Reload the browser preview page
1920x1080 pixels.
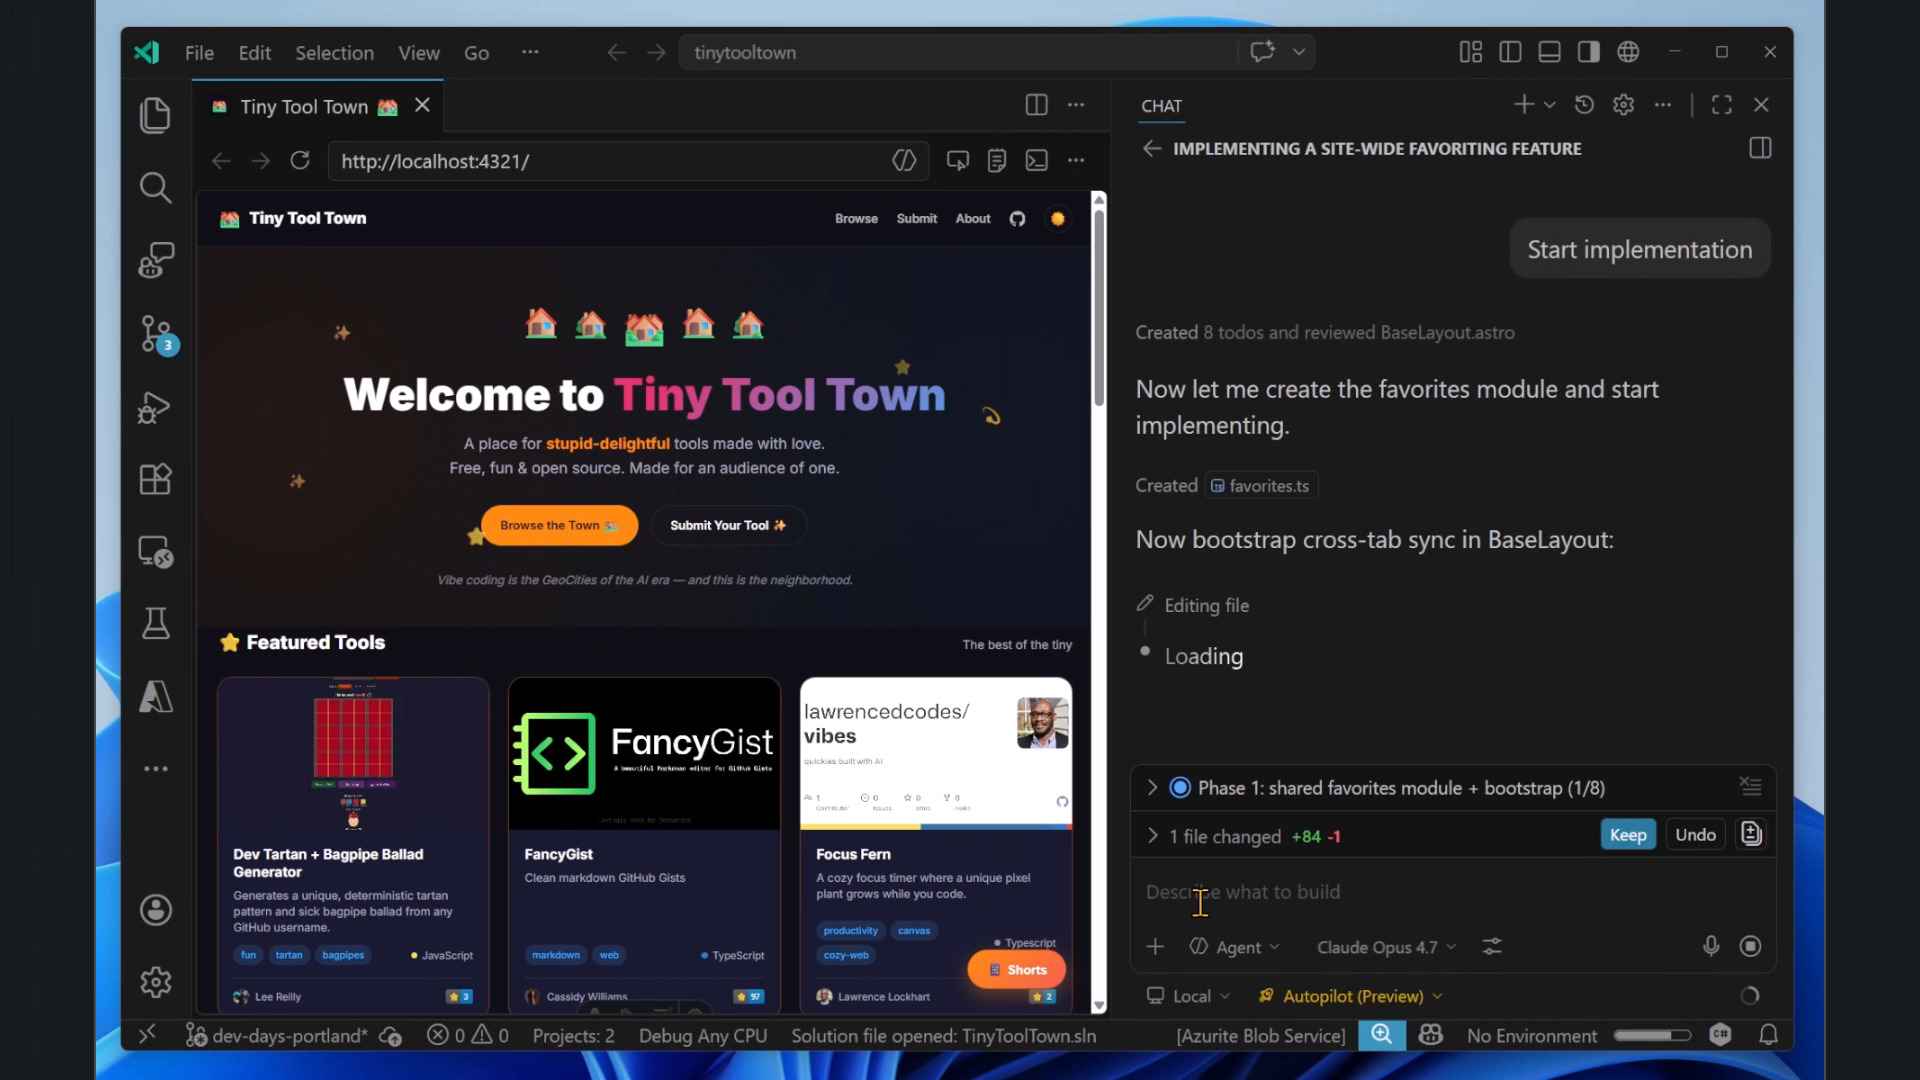(300, 161)
